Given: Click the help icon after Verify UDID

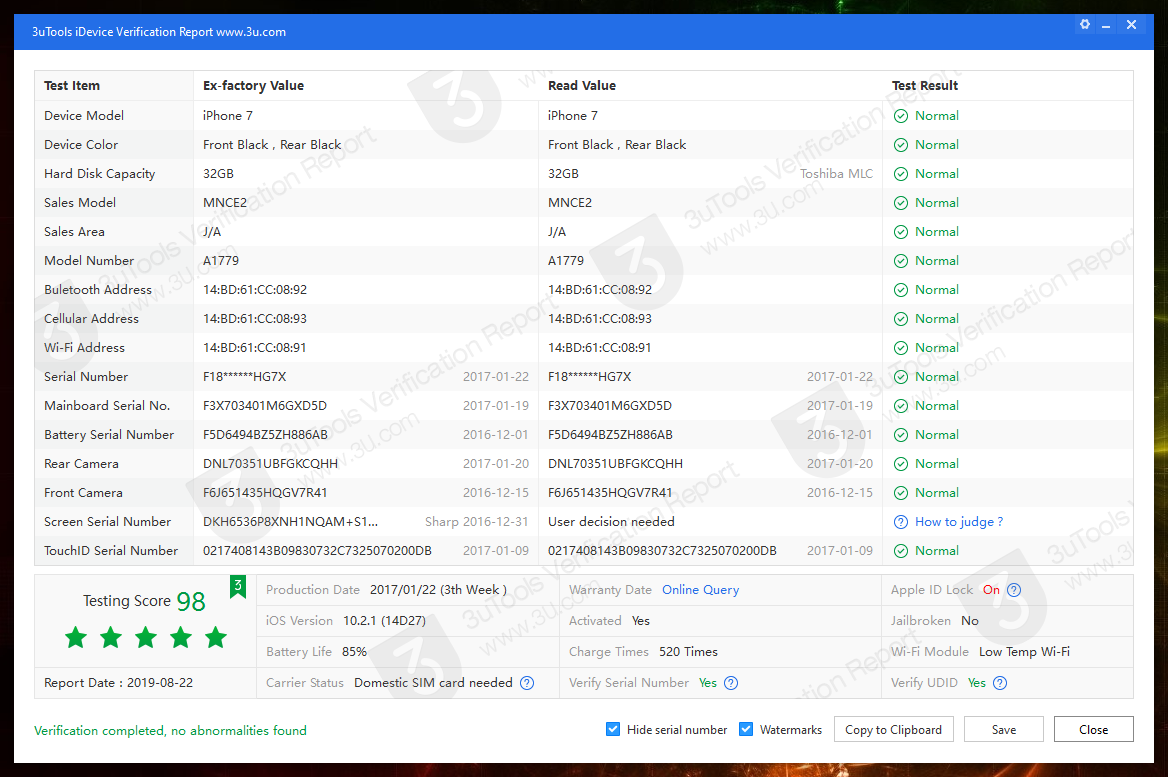Looking at the screenshot, I should click(1000, 683).
